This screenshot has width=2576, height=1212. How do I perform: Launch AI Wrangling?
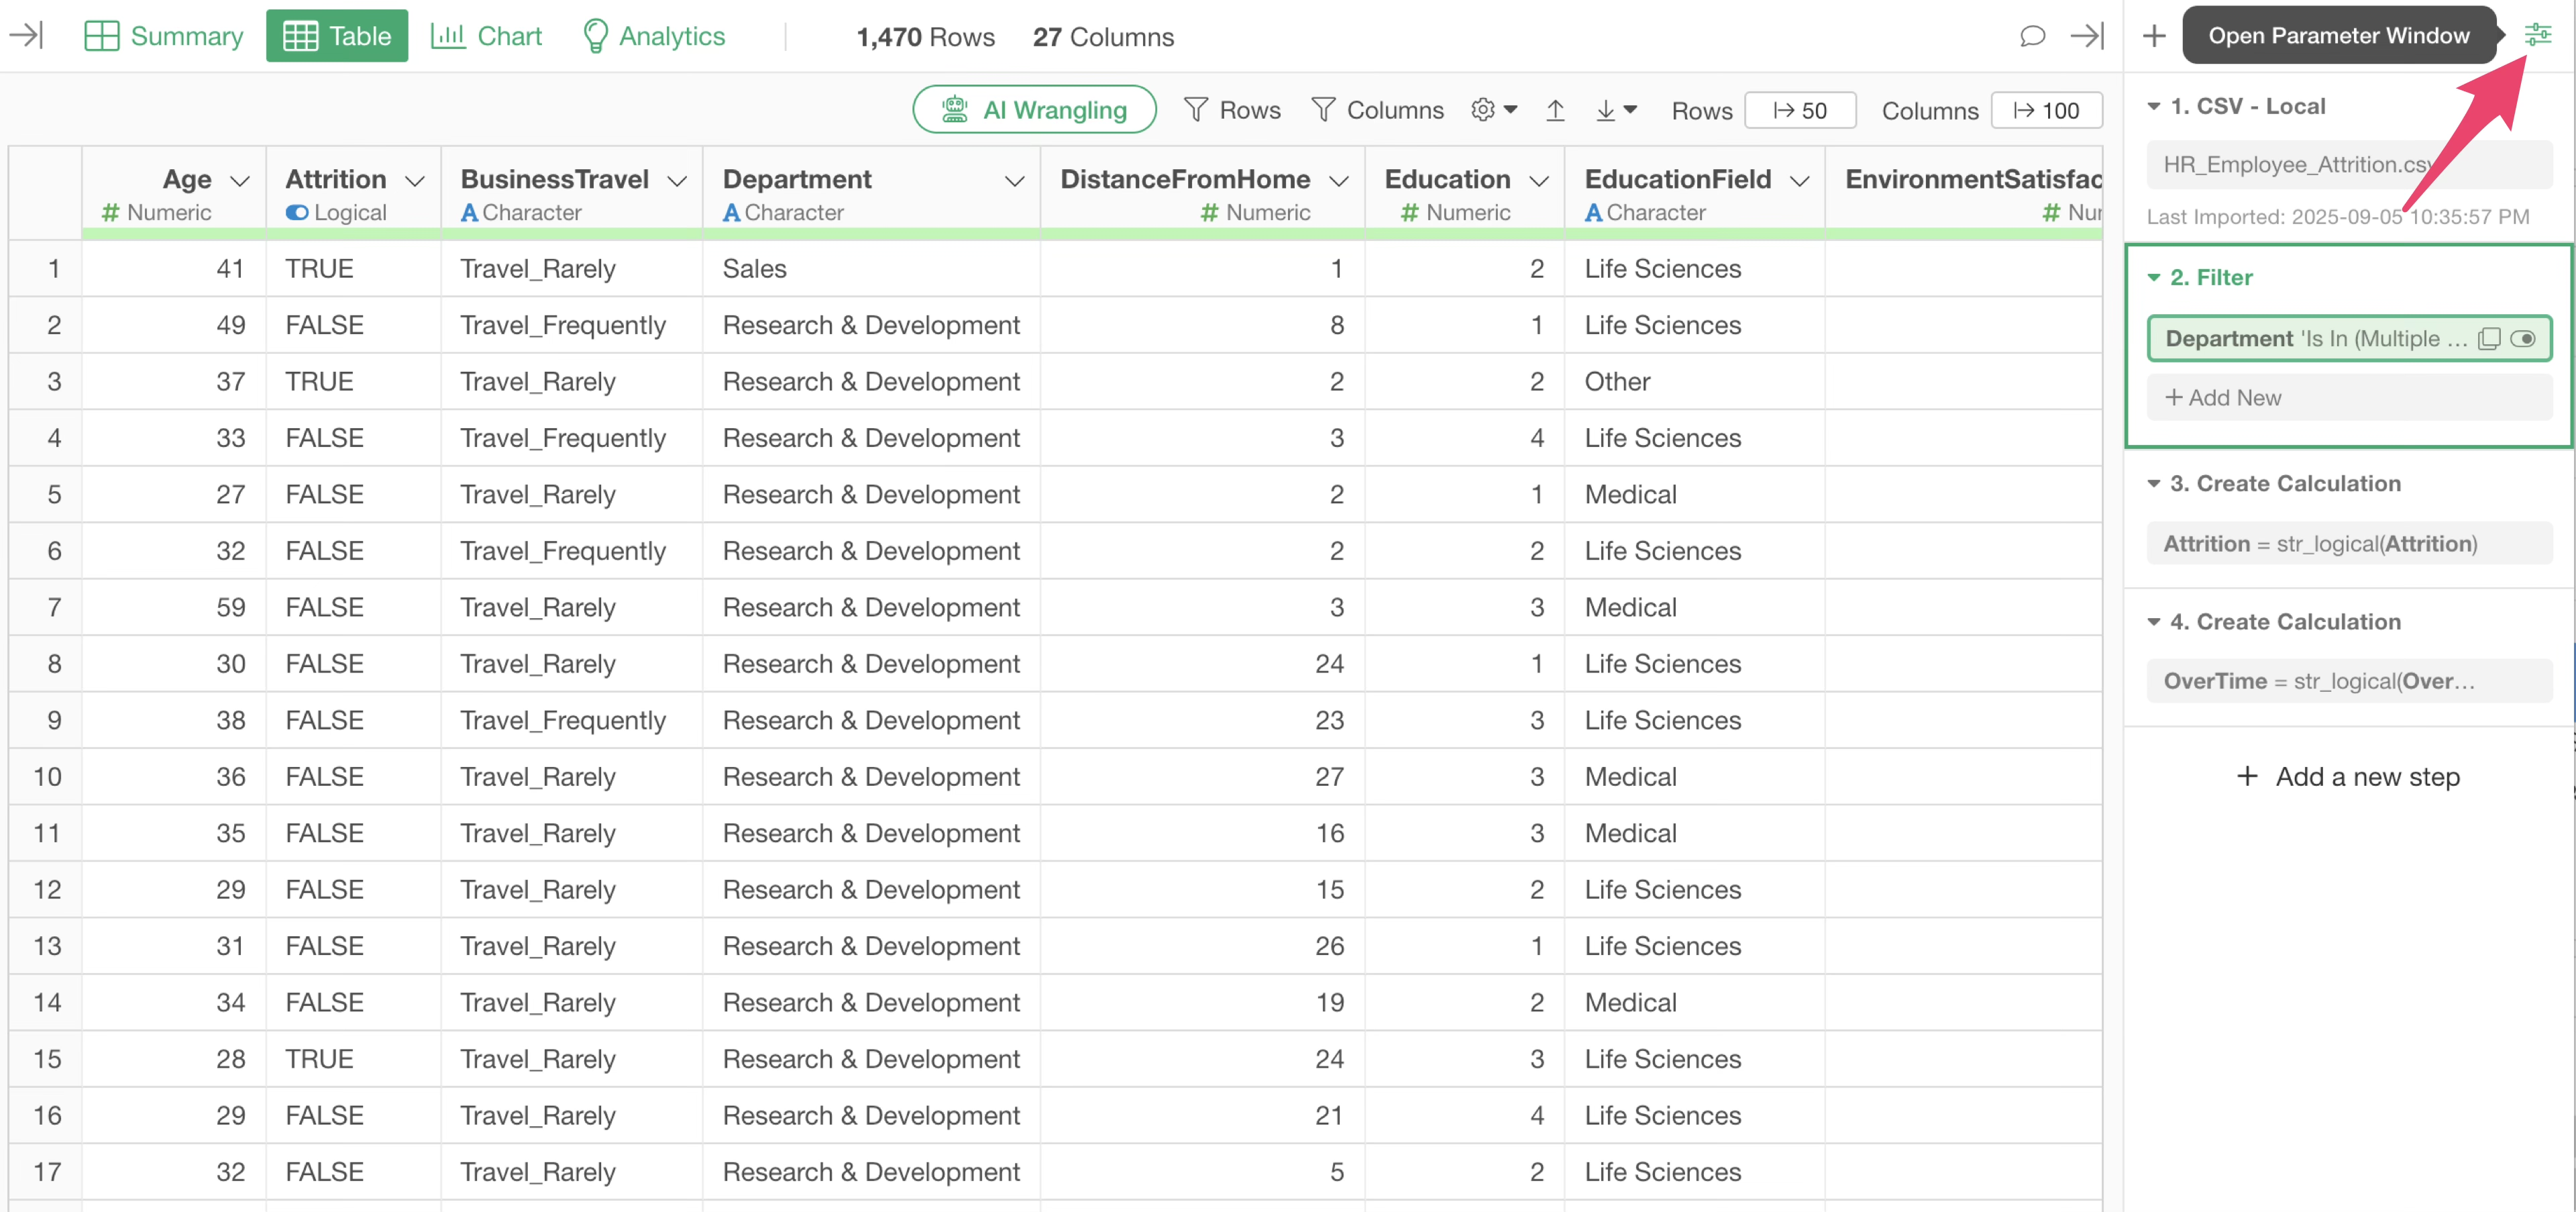[x=1034, y=110]
